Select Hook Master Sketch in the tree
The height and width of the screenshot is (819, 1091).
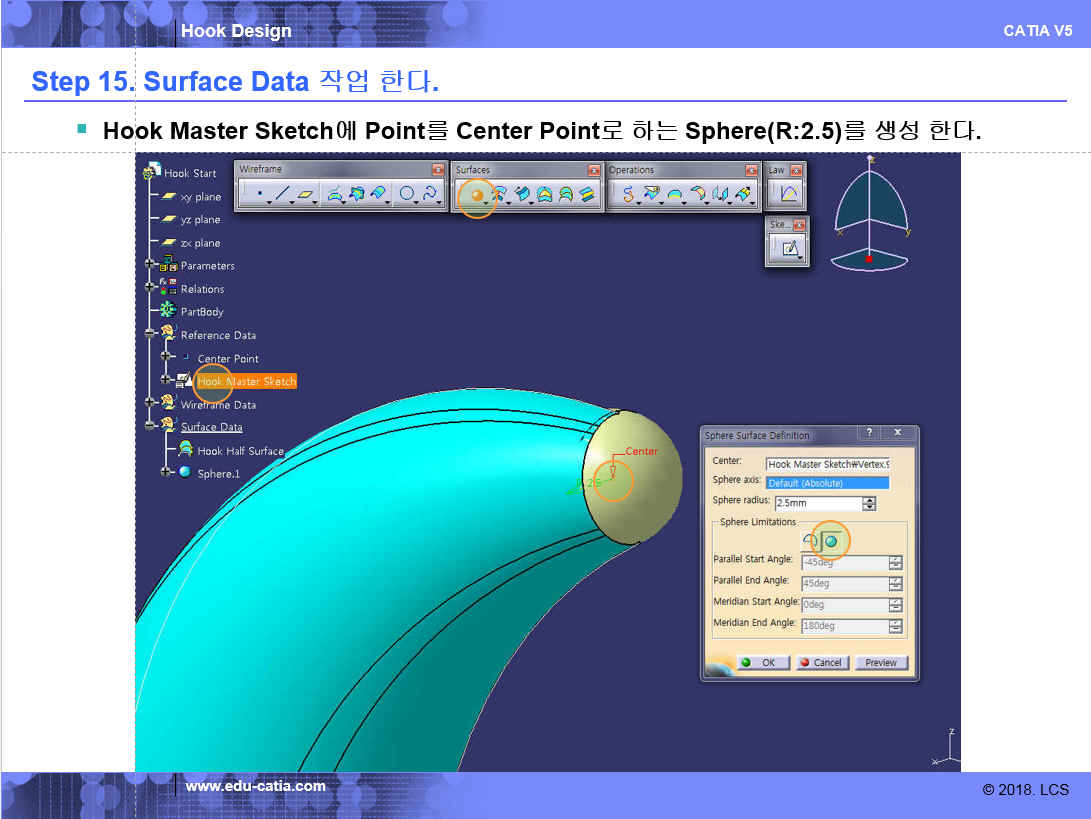(x=246, y=382)
